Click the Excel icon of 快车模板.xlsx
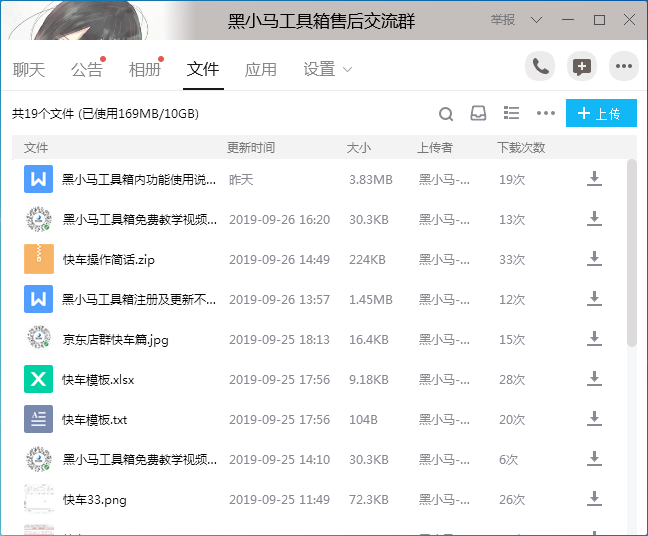Image resolution: width=648 pixels, height=536 pixels. tap(38, 379)
